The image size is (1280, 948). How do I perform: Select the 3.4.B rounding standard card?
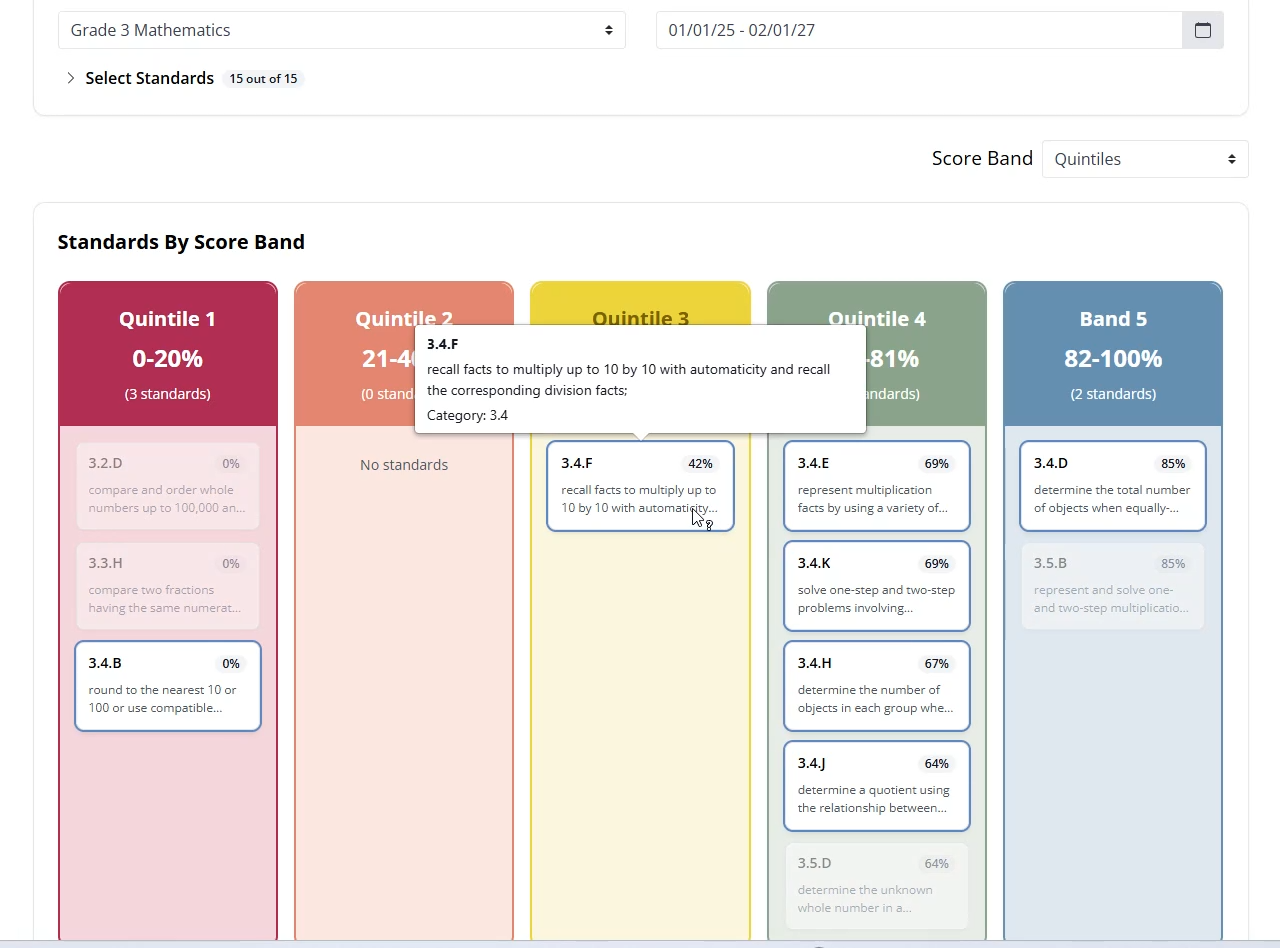(x=168, y=686)
